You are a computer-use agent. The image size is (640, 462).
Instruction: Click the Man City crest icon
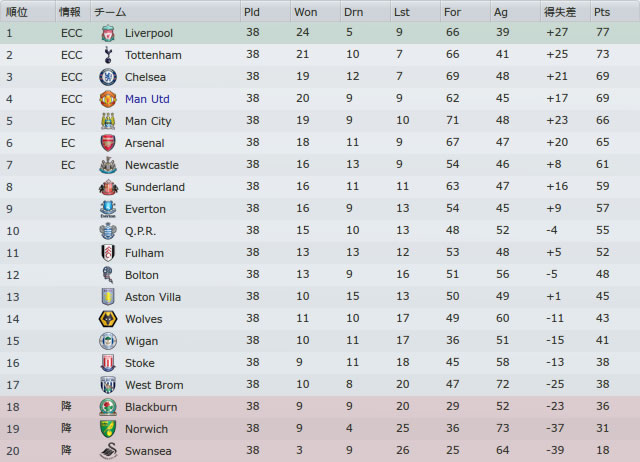tap(108, 121)
